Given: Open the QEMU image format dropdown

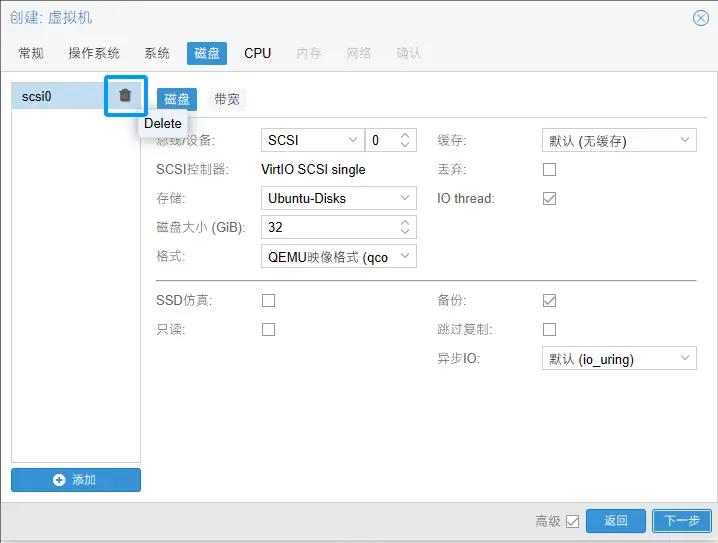Looking at the screenshot, I should pyautogui.click(x=405, y=256).
